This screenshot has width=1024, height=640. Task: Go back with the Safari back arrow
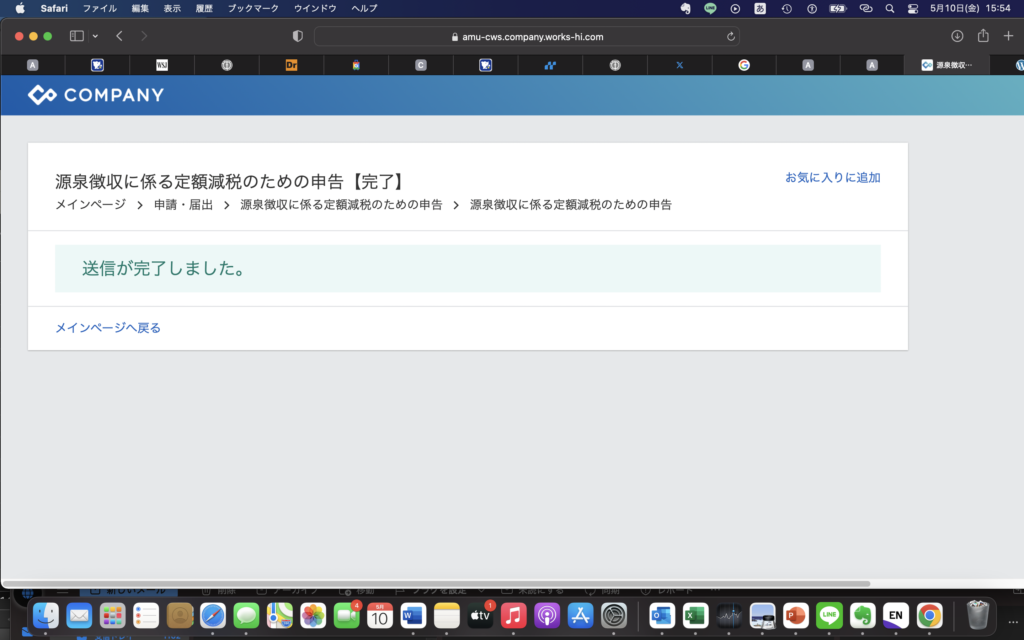(119, 36)
